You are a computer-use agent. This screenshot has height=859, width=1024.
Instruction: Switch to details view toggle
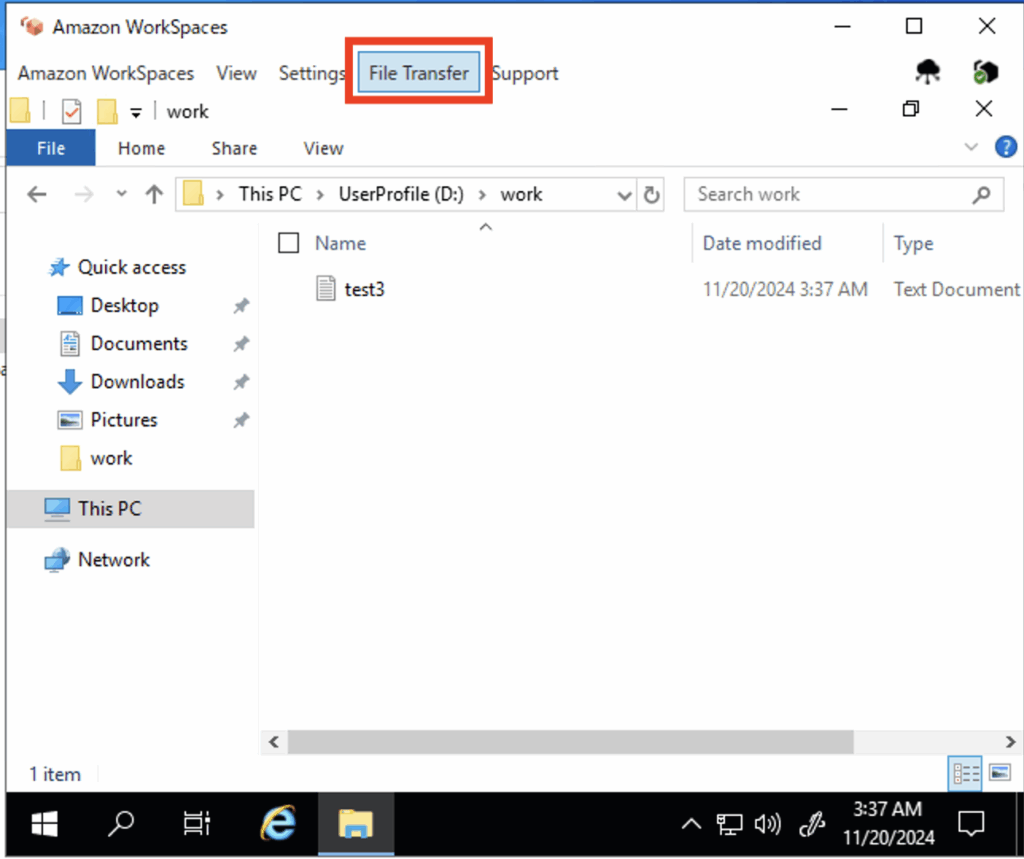pyautogui.click(x=966, y=772)
